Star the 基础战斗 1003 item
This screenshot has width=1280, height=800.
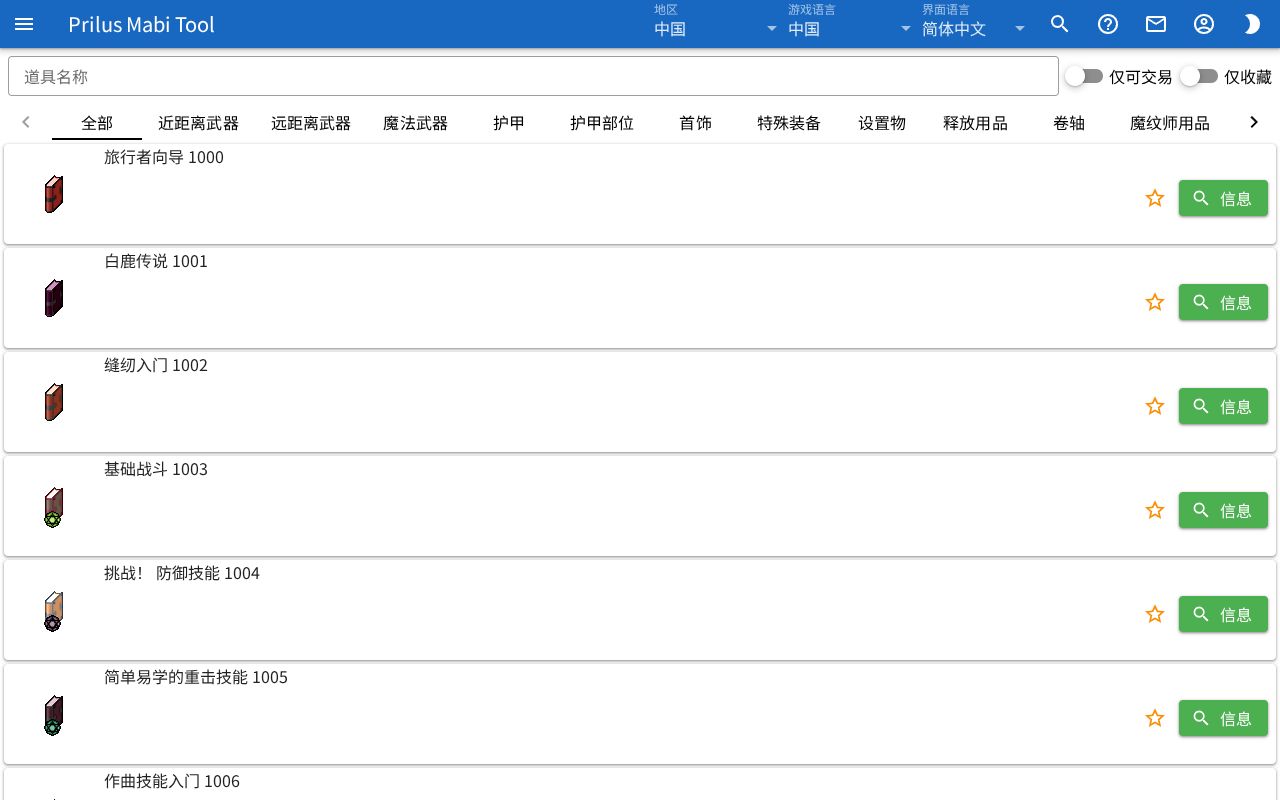click(x=1155, y=510)
